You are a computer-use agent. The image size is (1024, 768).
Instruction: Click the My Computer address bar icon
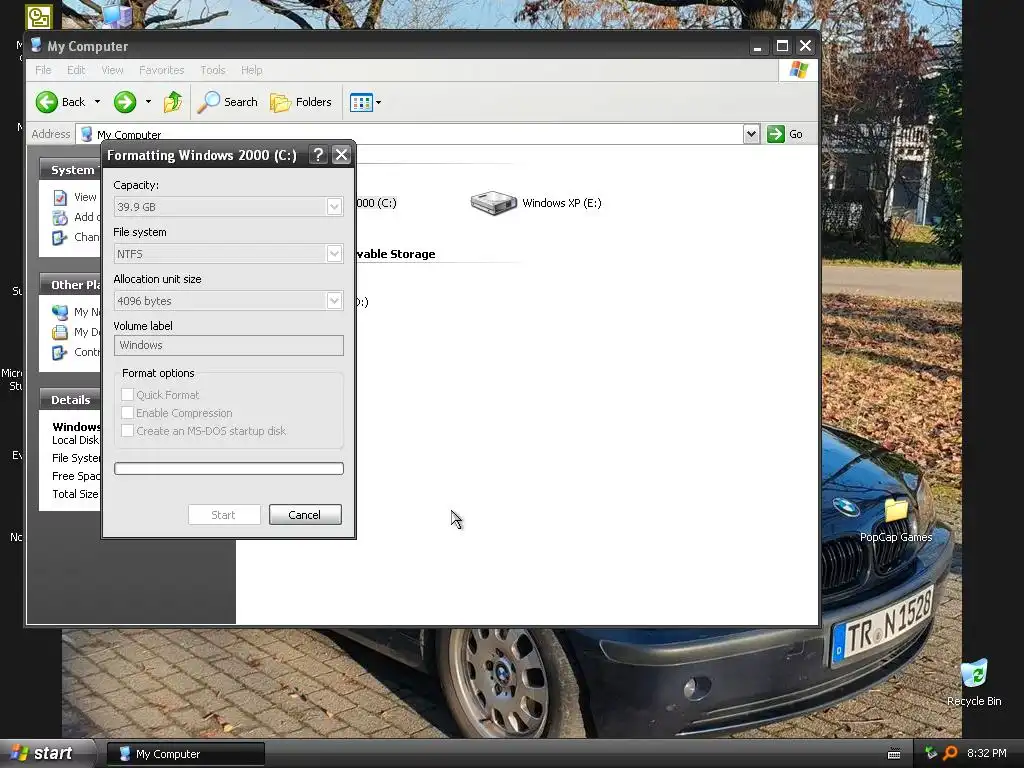(x=86, y=134)
